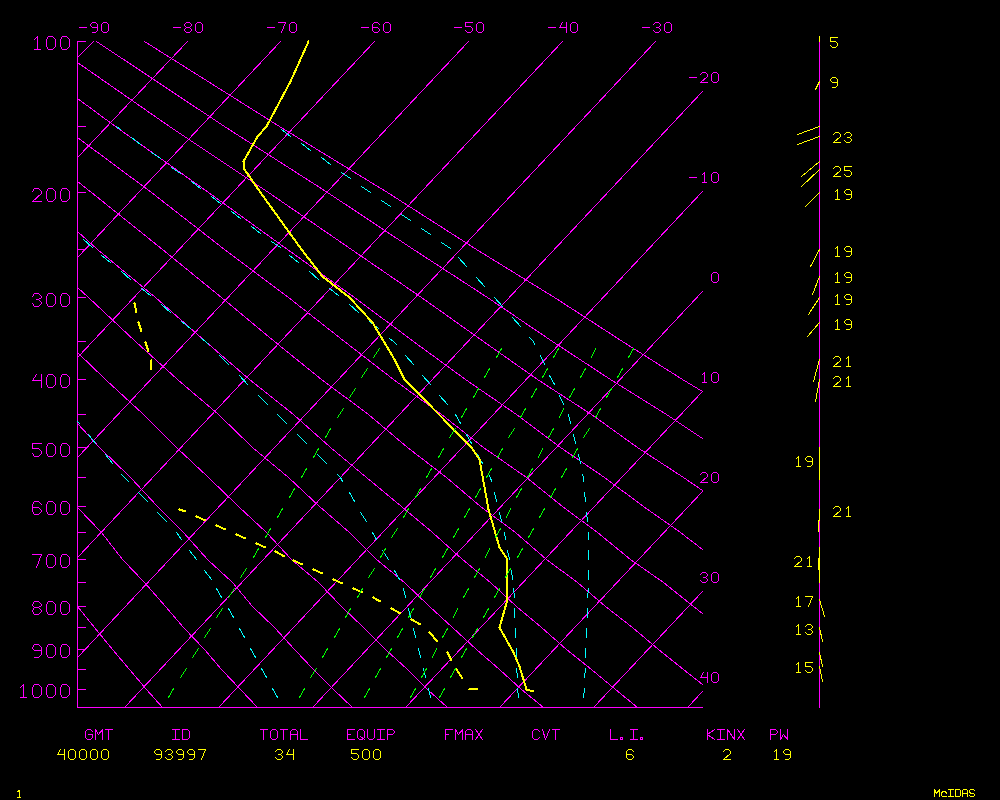The height and width of the screenshot is (800, 1000).
Task: Click the CVT label
Action: pyautogui.click(x=545, y=735)
